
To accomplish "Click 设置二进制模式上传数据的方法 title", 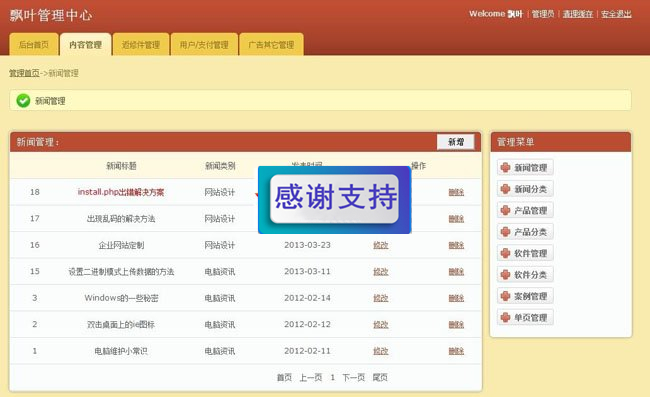I will tap(121, 272).
